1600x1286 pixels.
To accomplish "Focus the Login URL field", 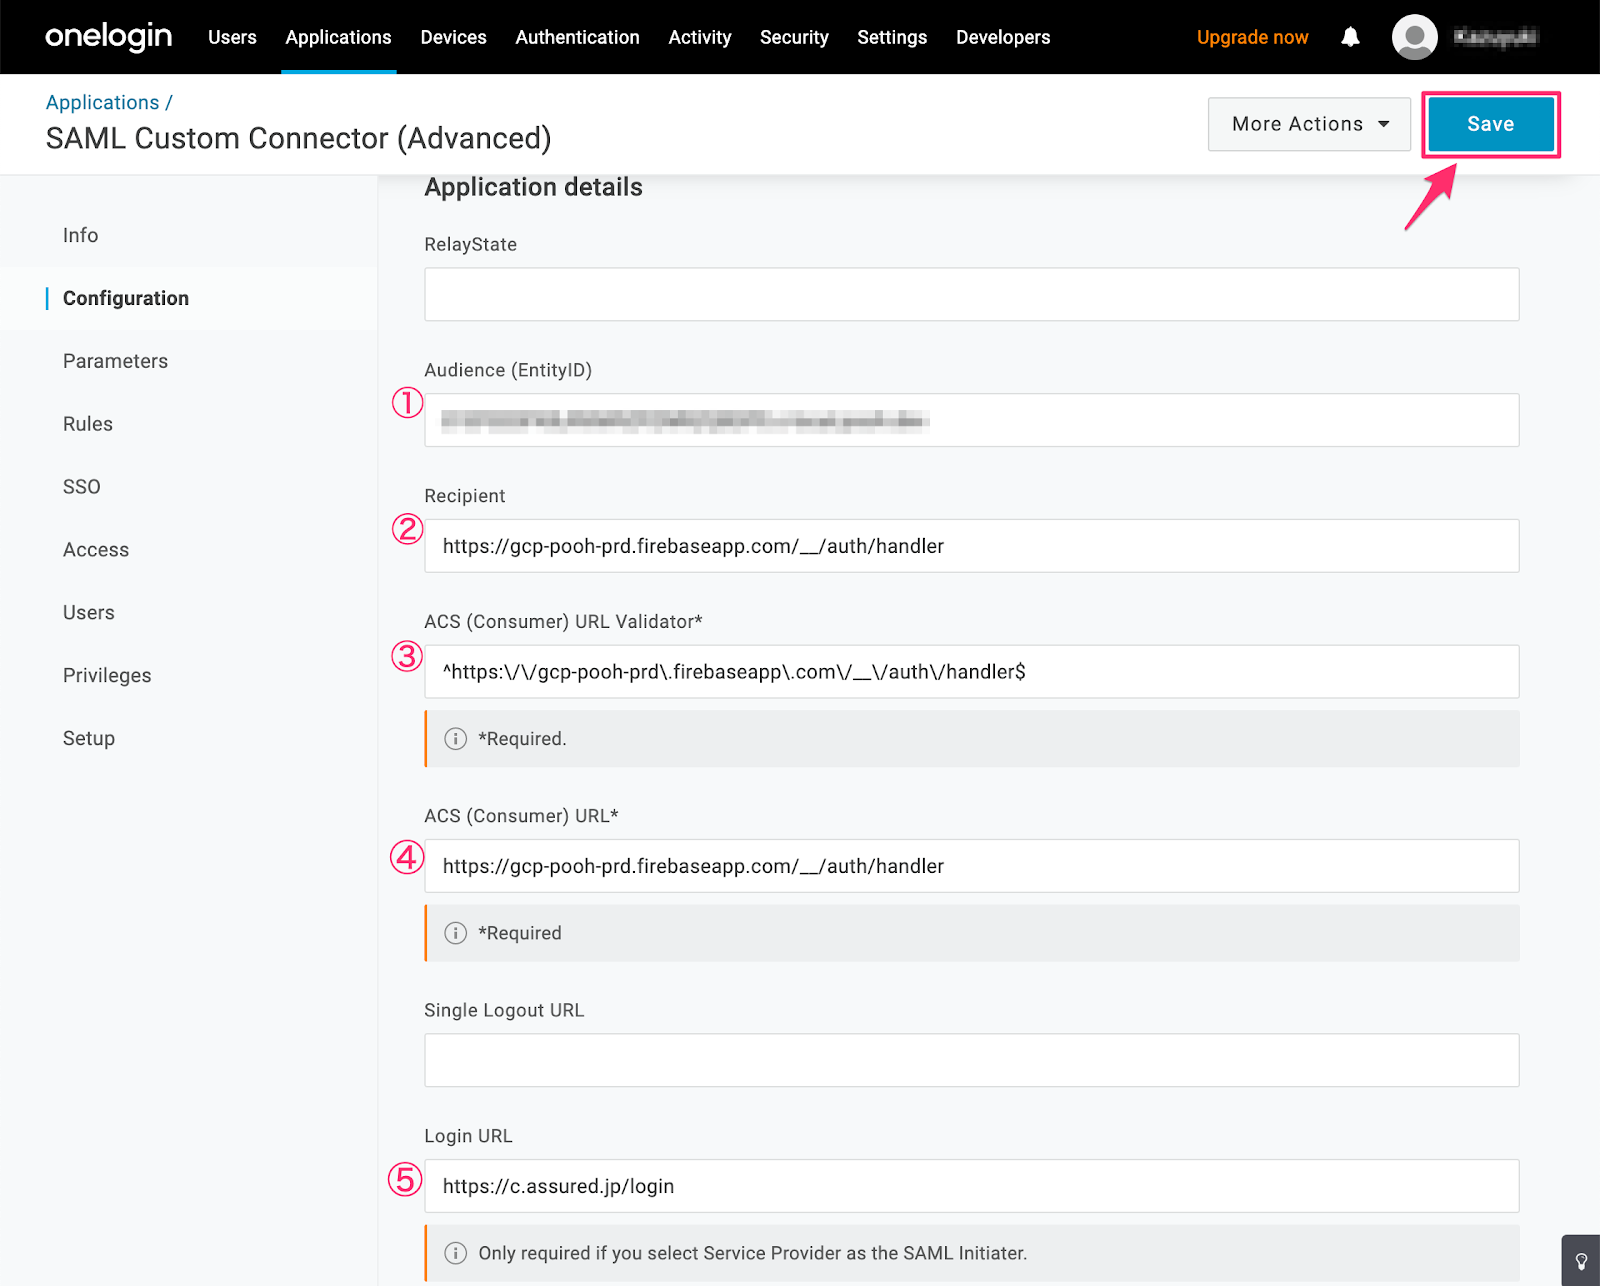I will (x=971, y=1186).
